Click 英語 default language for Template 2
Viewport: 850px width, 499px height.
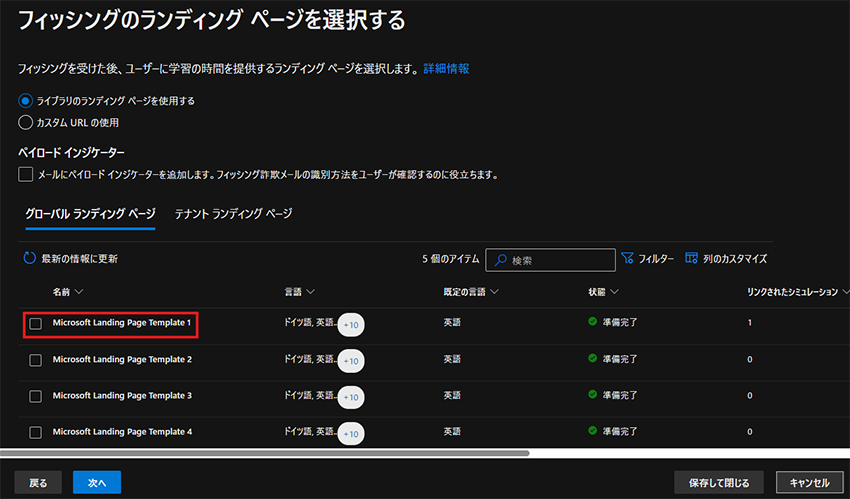pyautogui.click(x=452, y=359)
